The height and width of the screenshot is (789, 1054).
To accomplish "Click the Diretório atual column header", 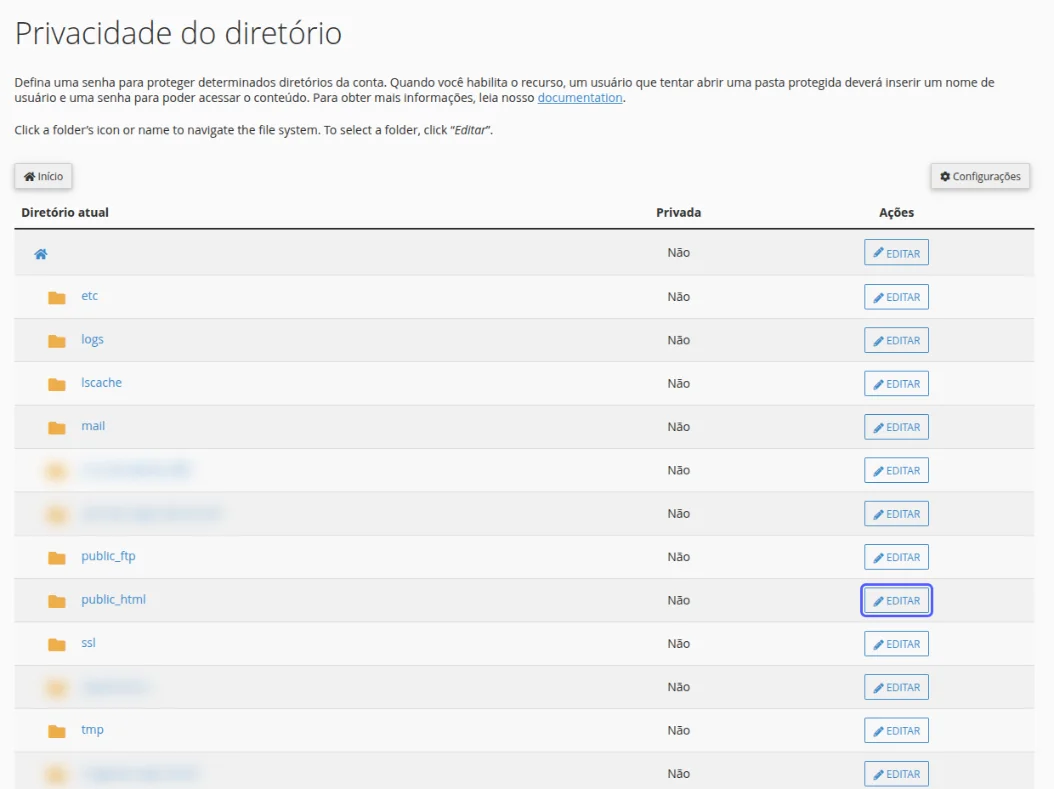I will click(65, 212).
